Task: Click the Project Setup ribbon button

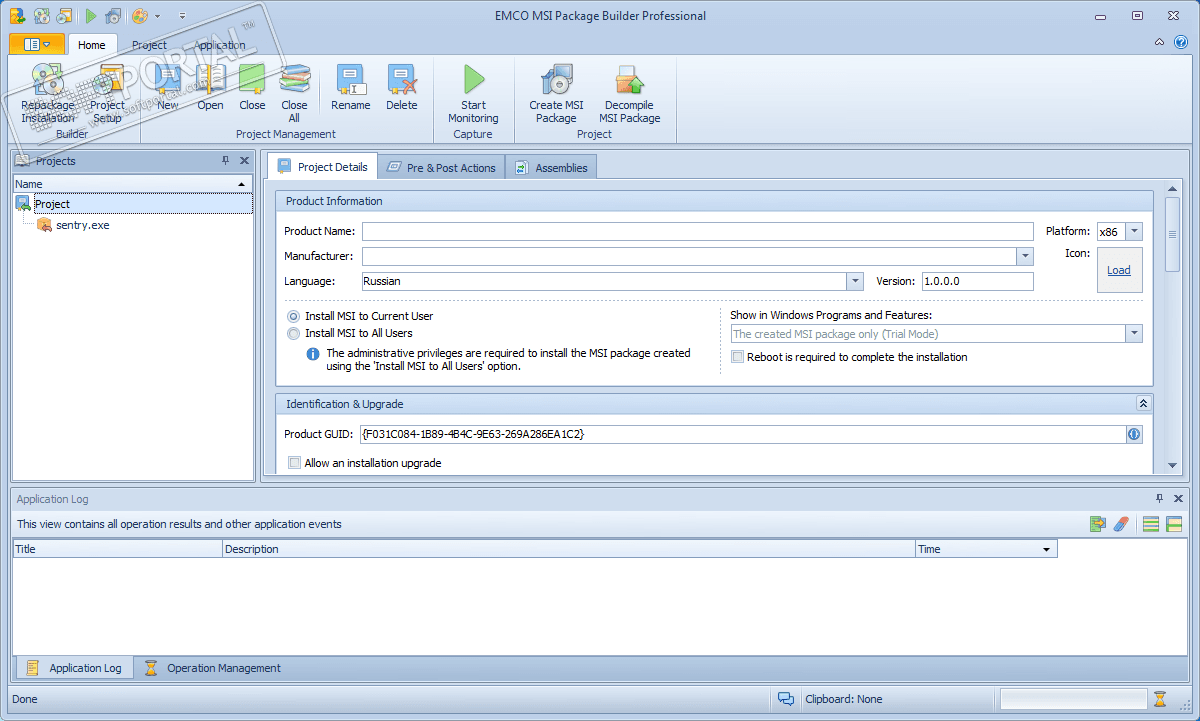Action: point(107,94)
